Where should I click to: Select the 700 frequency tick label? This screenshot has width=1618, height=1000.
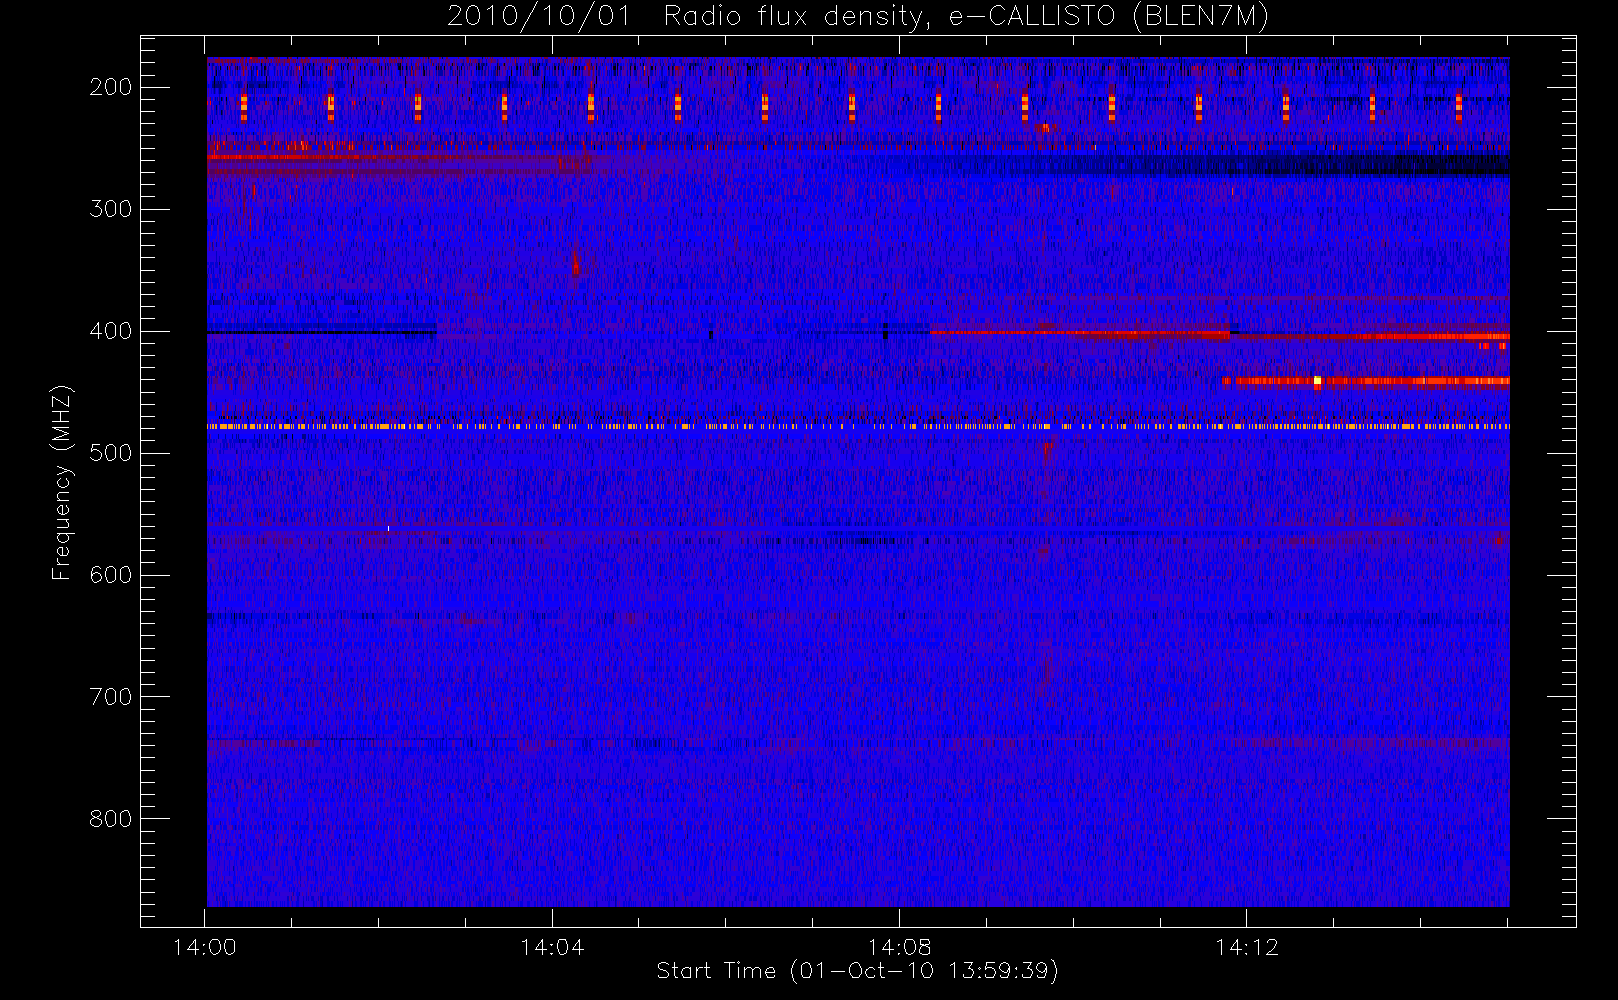click(x=111, y=697)
